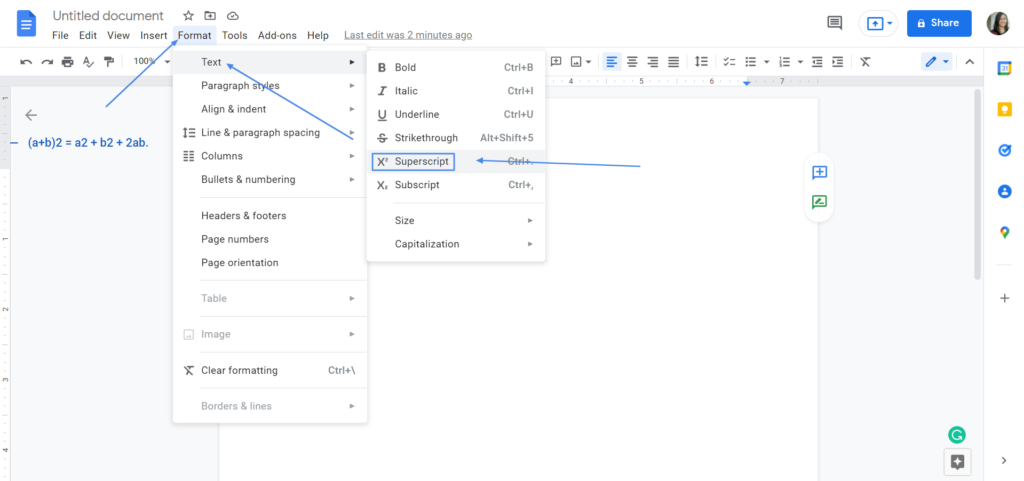
Task: Select Superscript from the Text submenu
Action: (x=422, y=161)
